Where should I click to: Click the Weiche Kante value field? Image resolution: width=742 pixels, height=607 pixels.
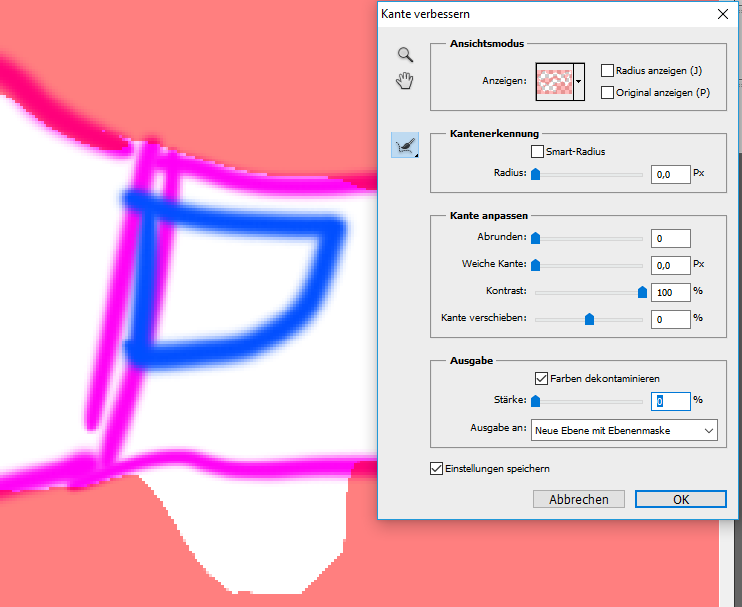click(671, 265)
